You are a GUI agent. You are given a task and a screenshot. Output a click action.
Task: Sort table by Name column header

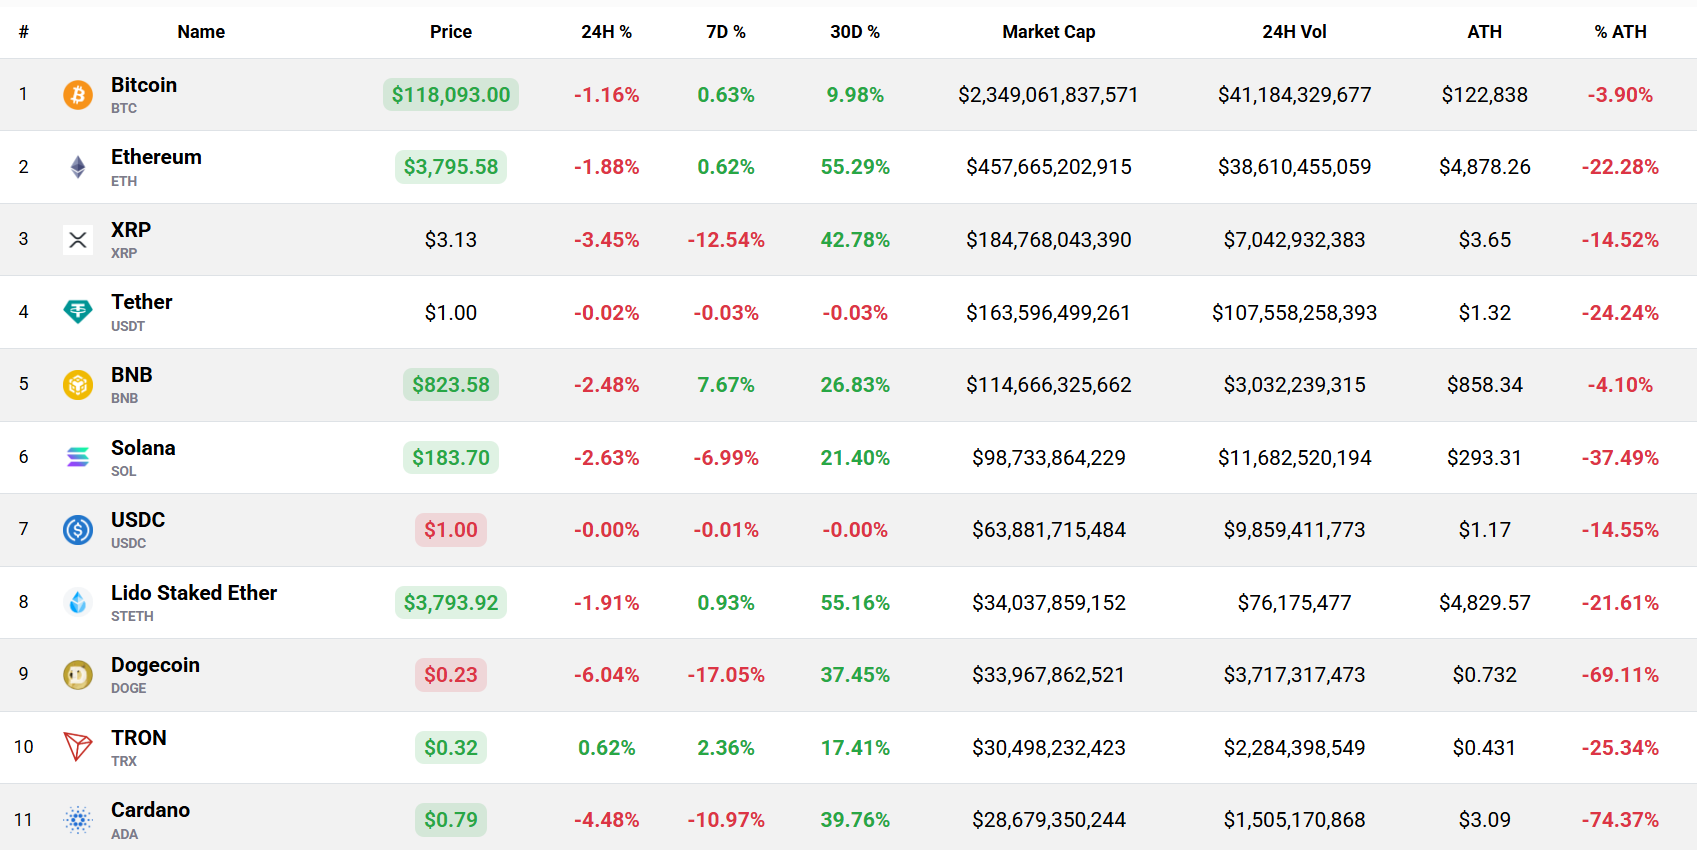(x=201, y=32)
